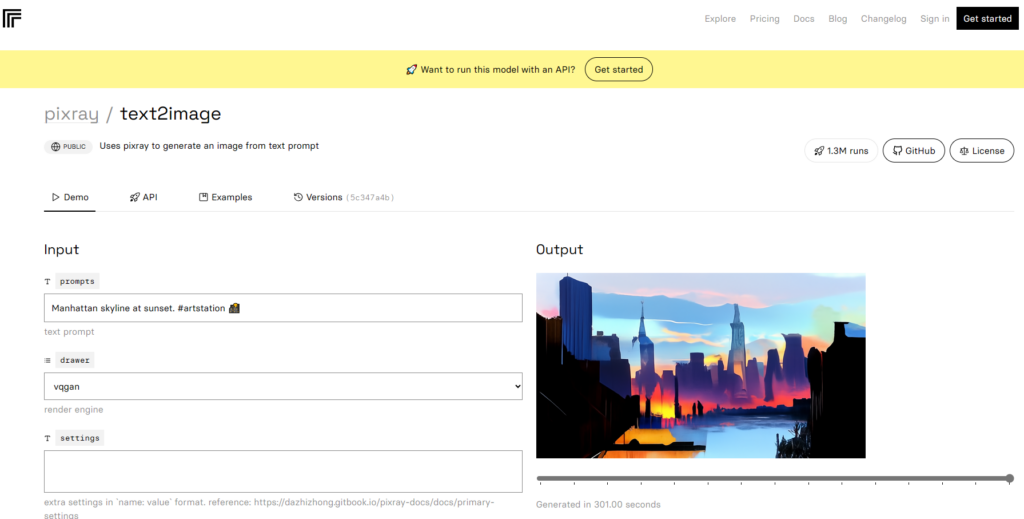Click the settings text area
The height and width of the screenshot is (519, 1024).
tap(283, 471)
